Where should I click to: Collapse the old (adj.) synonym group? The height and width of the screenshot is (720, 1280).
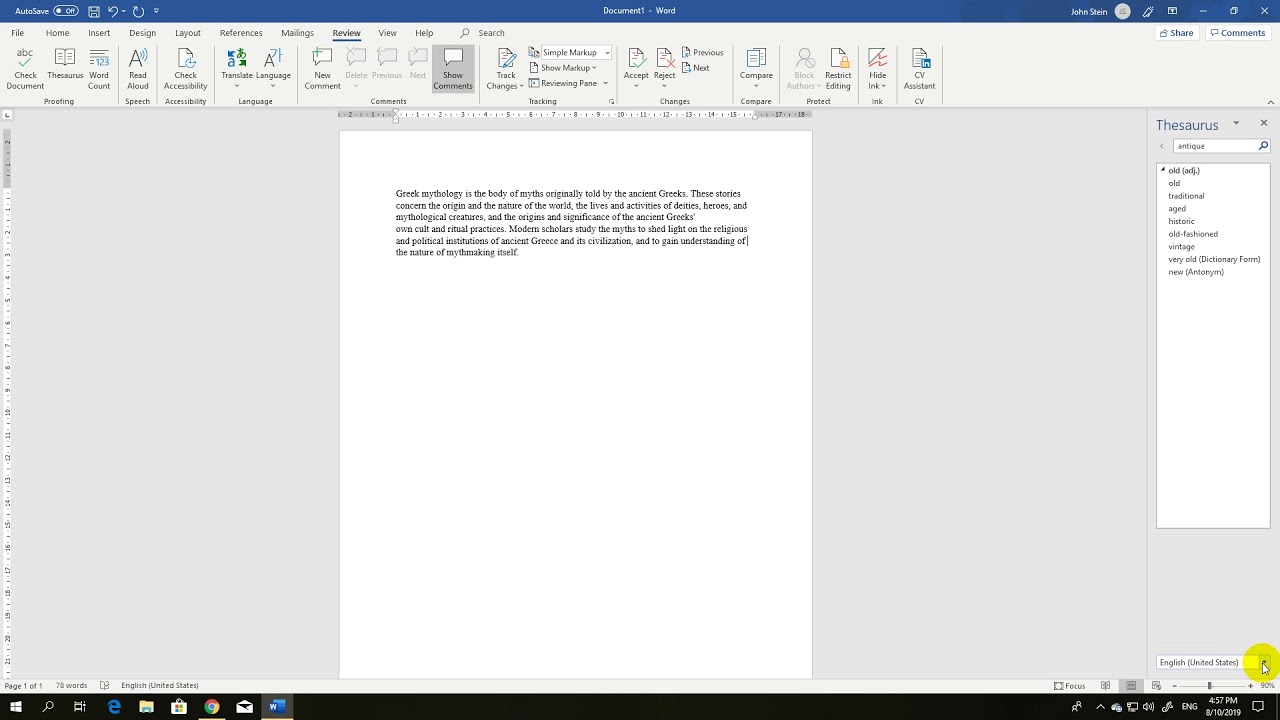[x=1162, y=170]
